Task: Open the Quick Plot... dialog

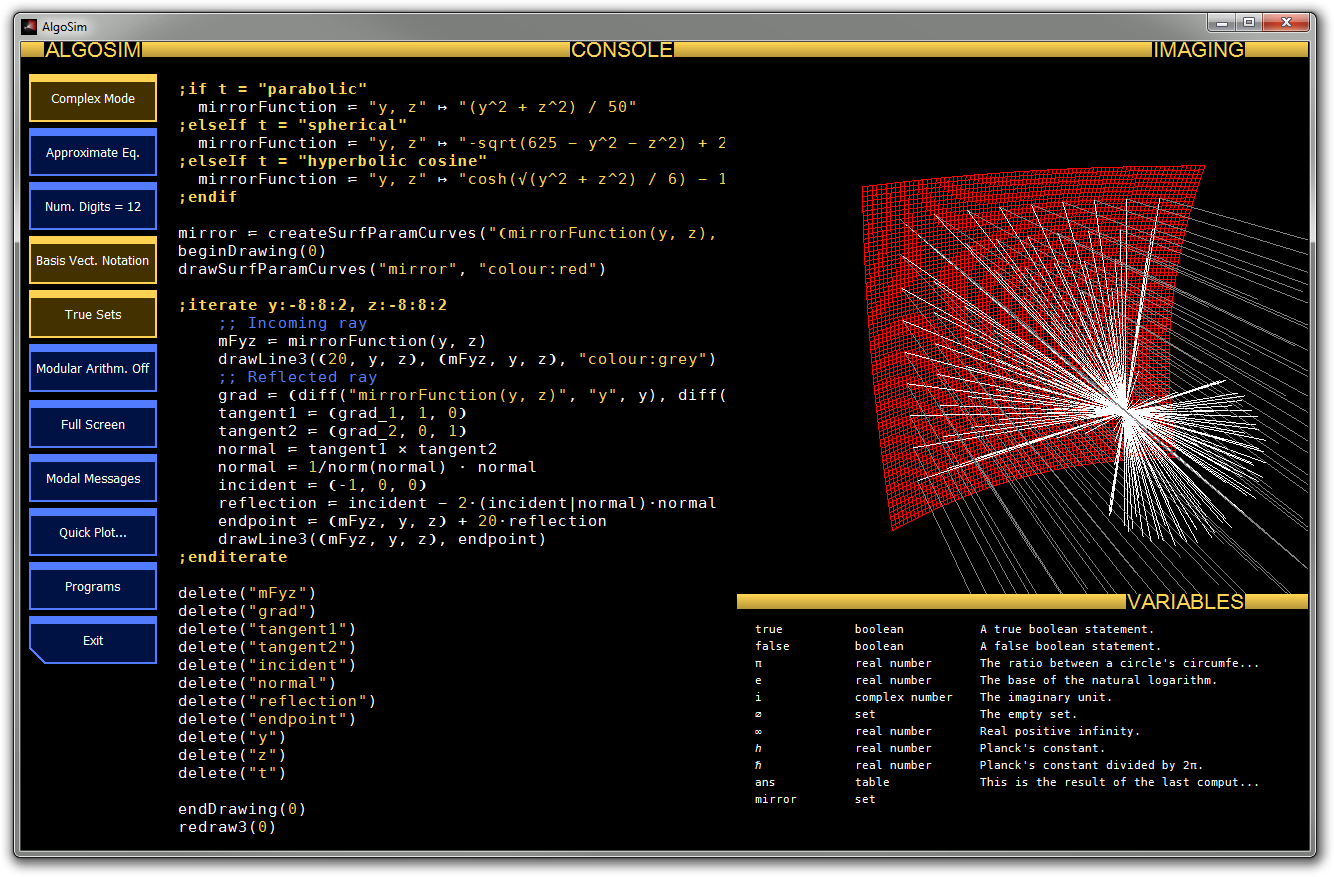Action: click(x=93, y=532)
